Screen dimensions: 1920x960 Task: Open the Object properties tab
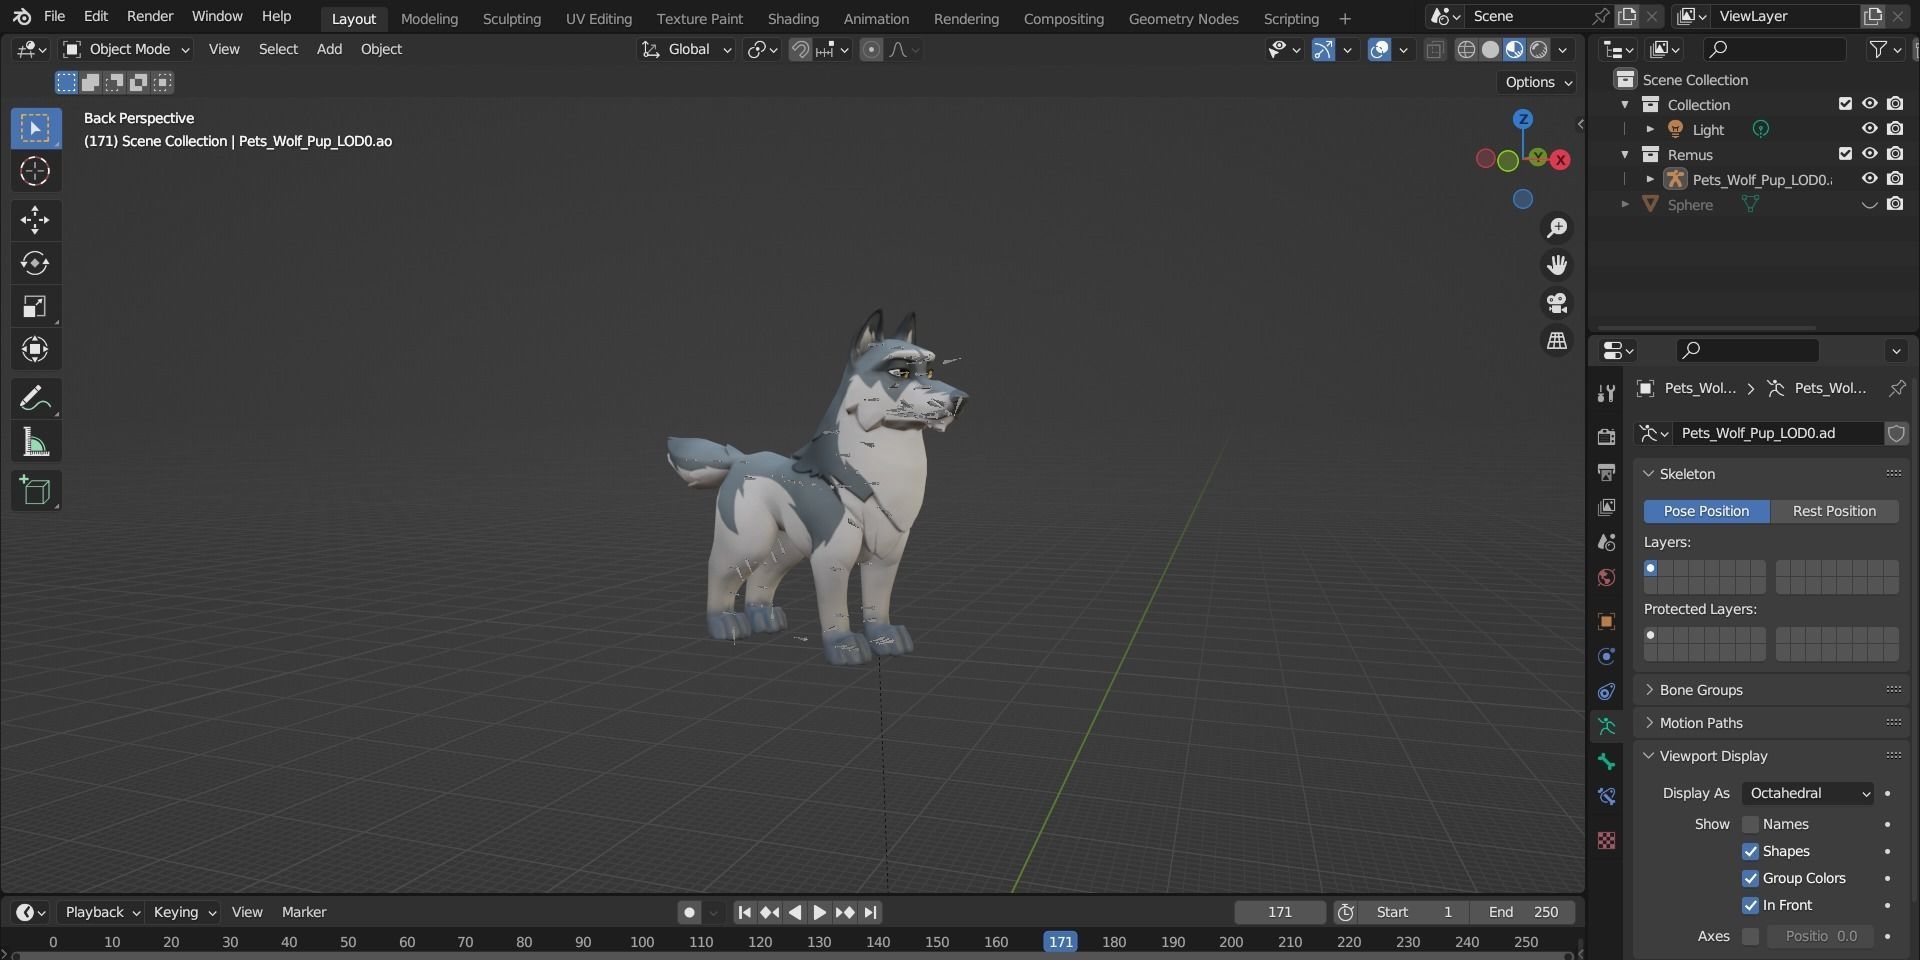point(1606,621)
